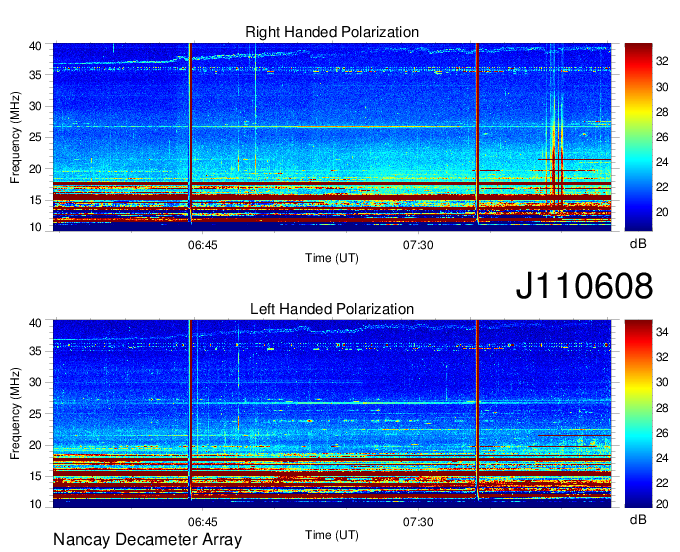Click the 40 MHz tick of Right Handed plot
The width and height of the screenshot is (680, 552).
pos(35,46)
